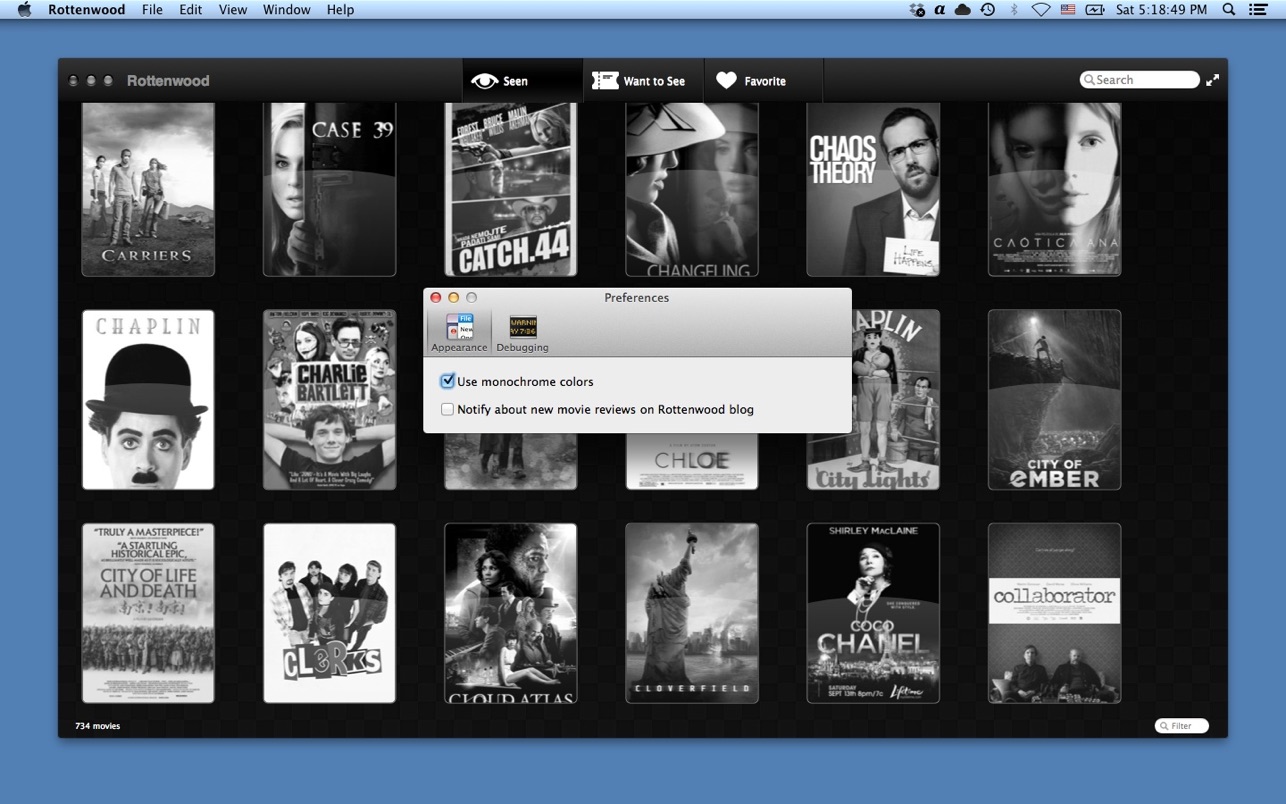Switch to the Seen tab
This screenshot has height=804, width=1286.
(501, 81)
